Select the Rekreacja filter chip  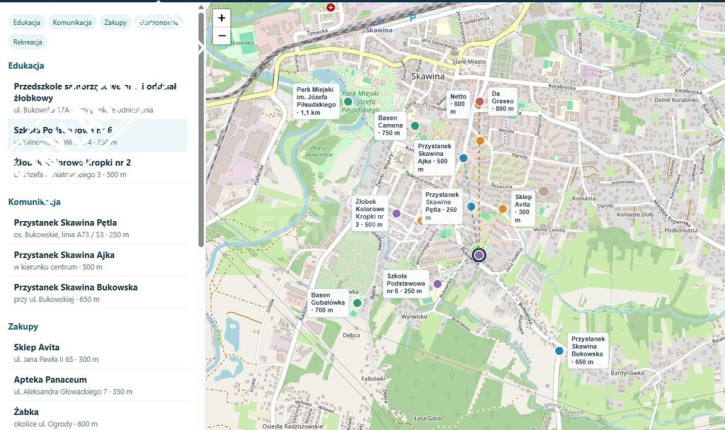[28, 42]
